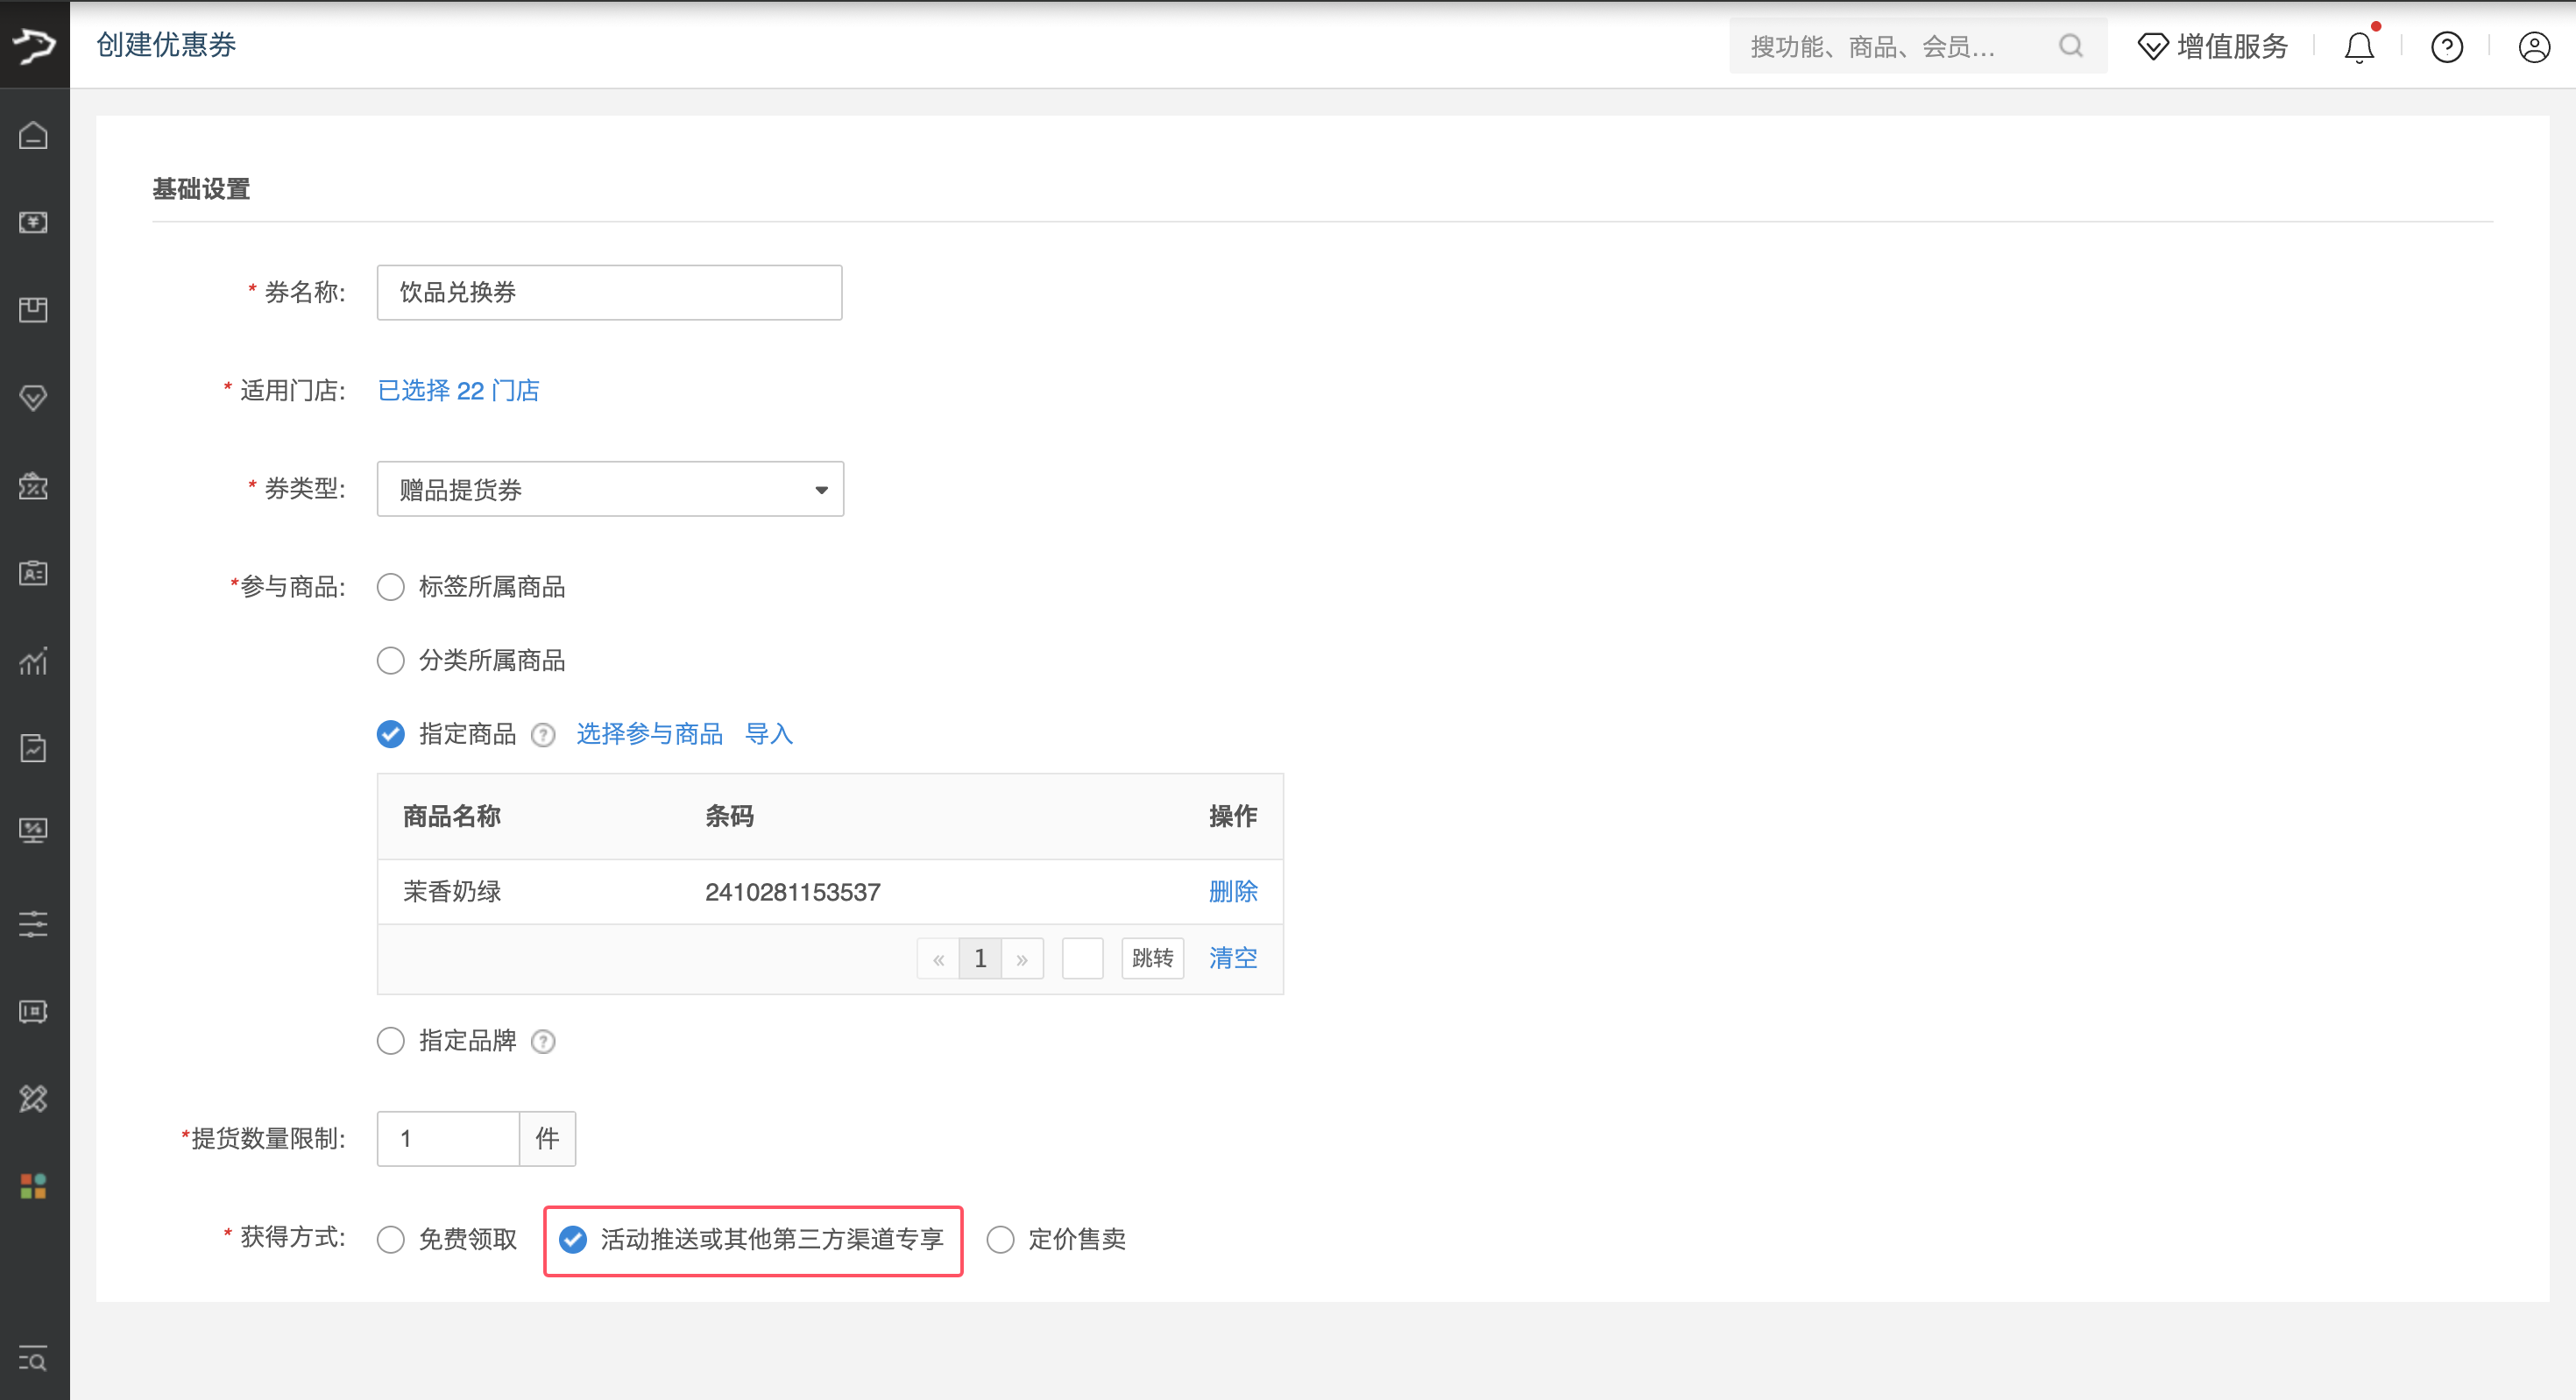Viewport: 2576px width, 1400px height.
Task: Open the device screen icon in the sidebar
Action: click(x=34, y=1012)
